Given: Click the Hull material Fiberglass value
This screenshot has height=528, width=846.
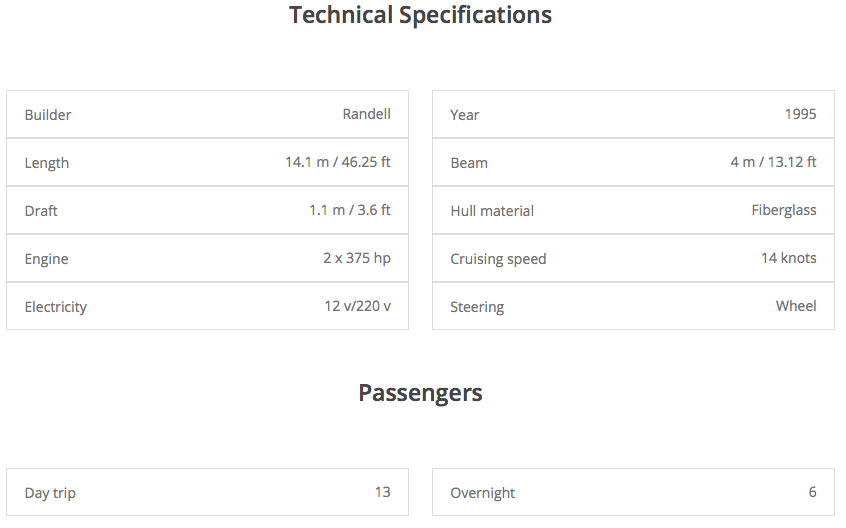Looking at the screenshot, I should click(x=784, y=210).
